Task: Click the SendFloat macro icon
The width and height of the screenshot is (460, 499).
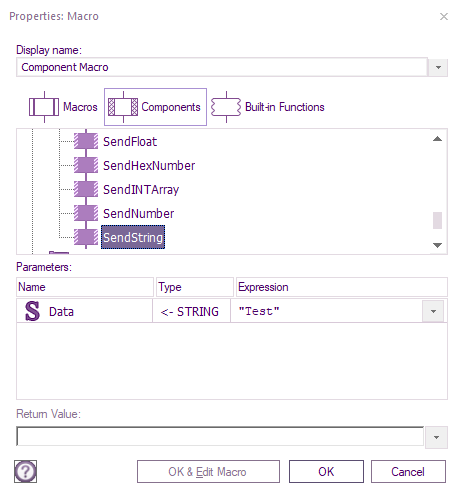Action: pyautogui.click(x=86, y=141)
